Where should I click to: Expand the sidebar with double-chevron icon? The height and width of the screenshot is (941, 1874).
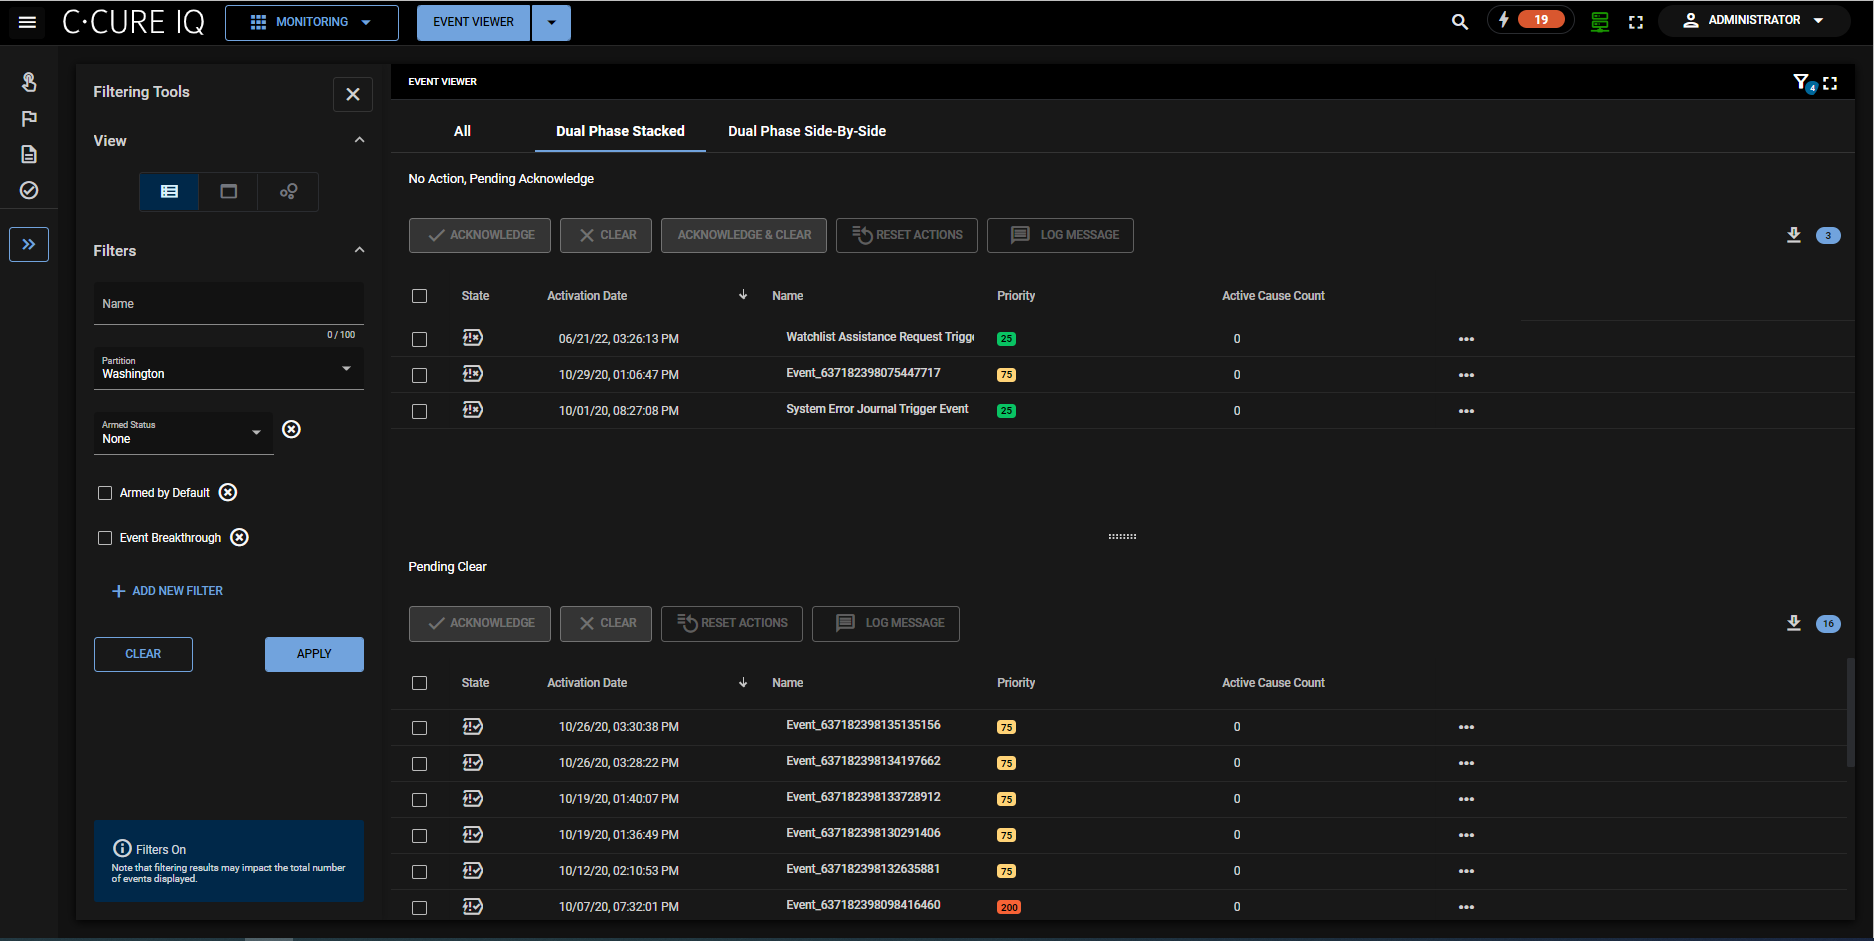[29, 244]
